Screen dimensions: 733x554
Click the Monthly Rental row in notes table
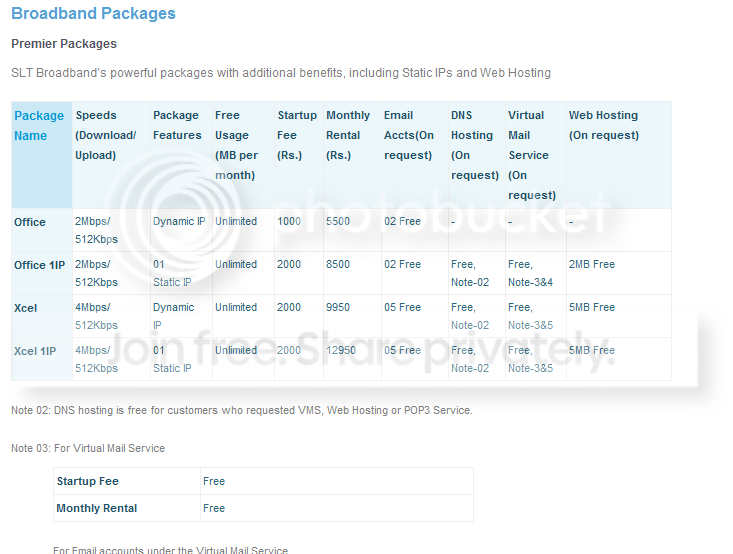(264, 508)
